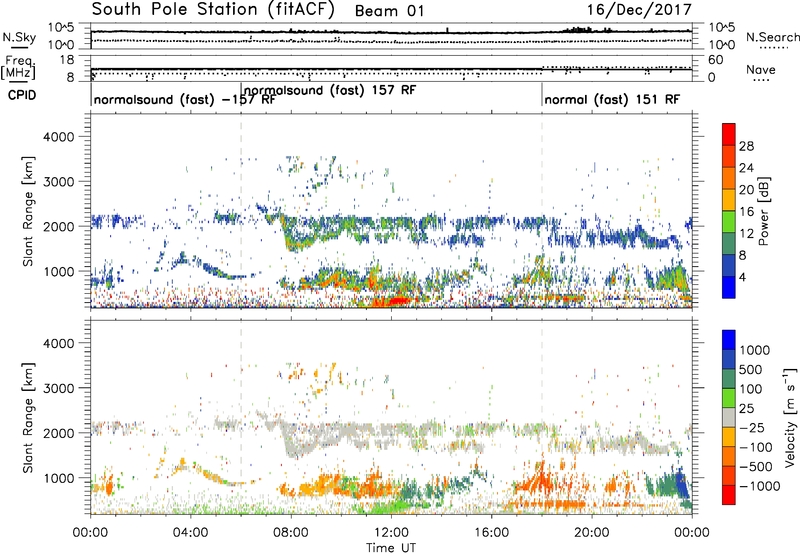Click the date '16/Dec/2017'

639,10
